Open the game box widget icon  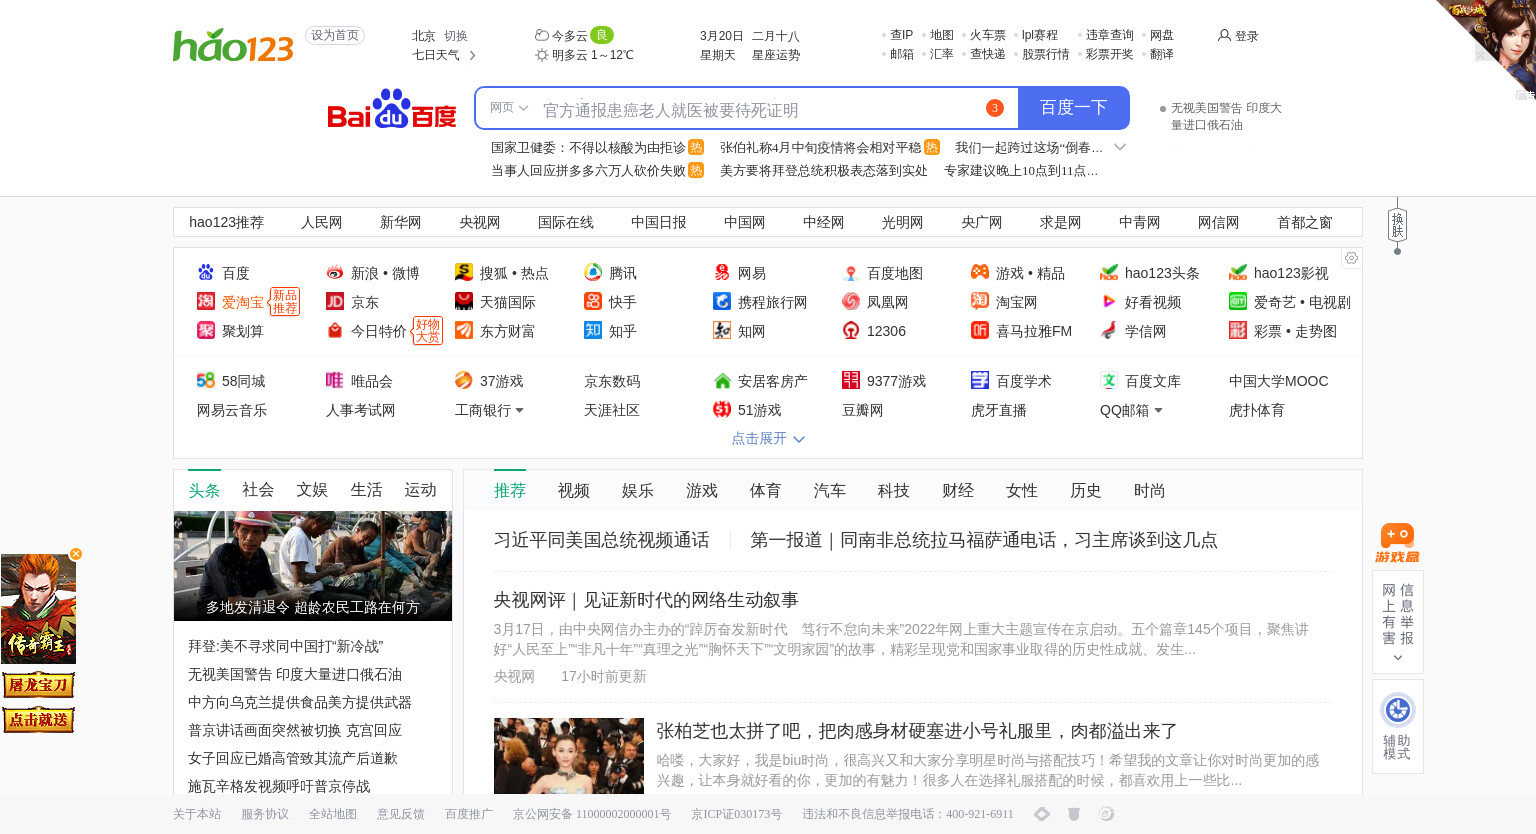[x=1397, y=543]
